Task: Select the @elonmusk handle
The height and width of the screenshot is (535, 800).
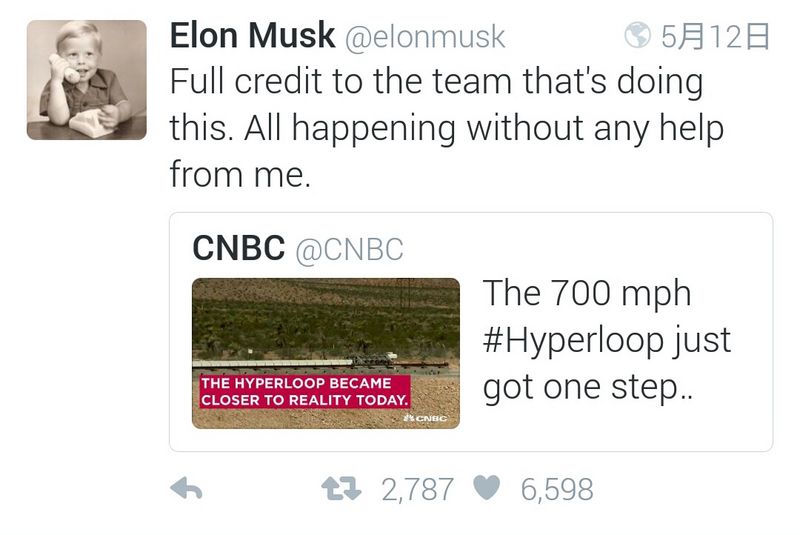Action: click(x=425, y=38)
